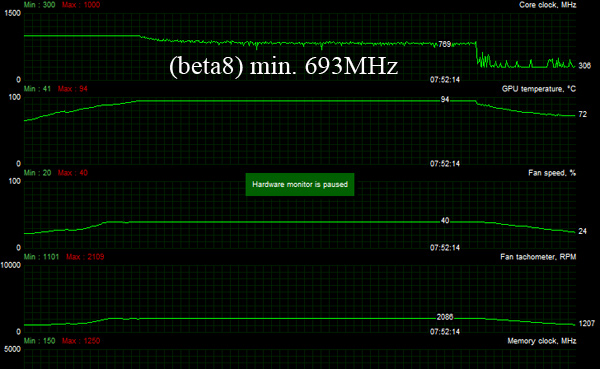Click the 'Min : 150' memory clock value
The image size is (600, 369).
pyautogui.click(x=39, y=341)
